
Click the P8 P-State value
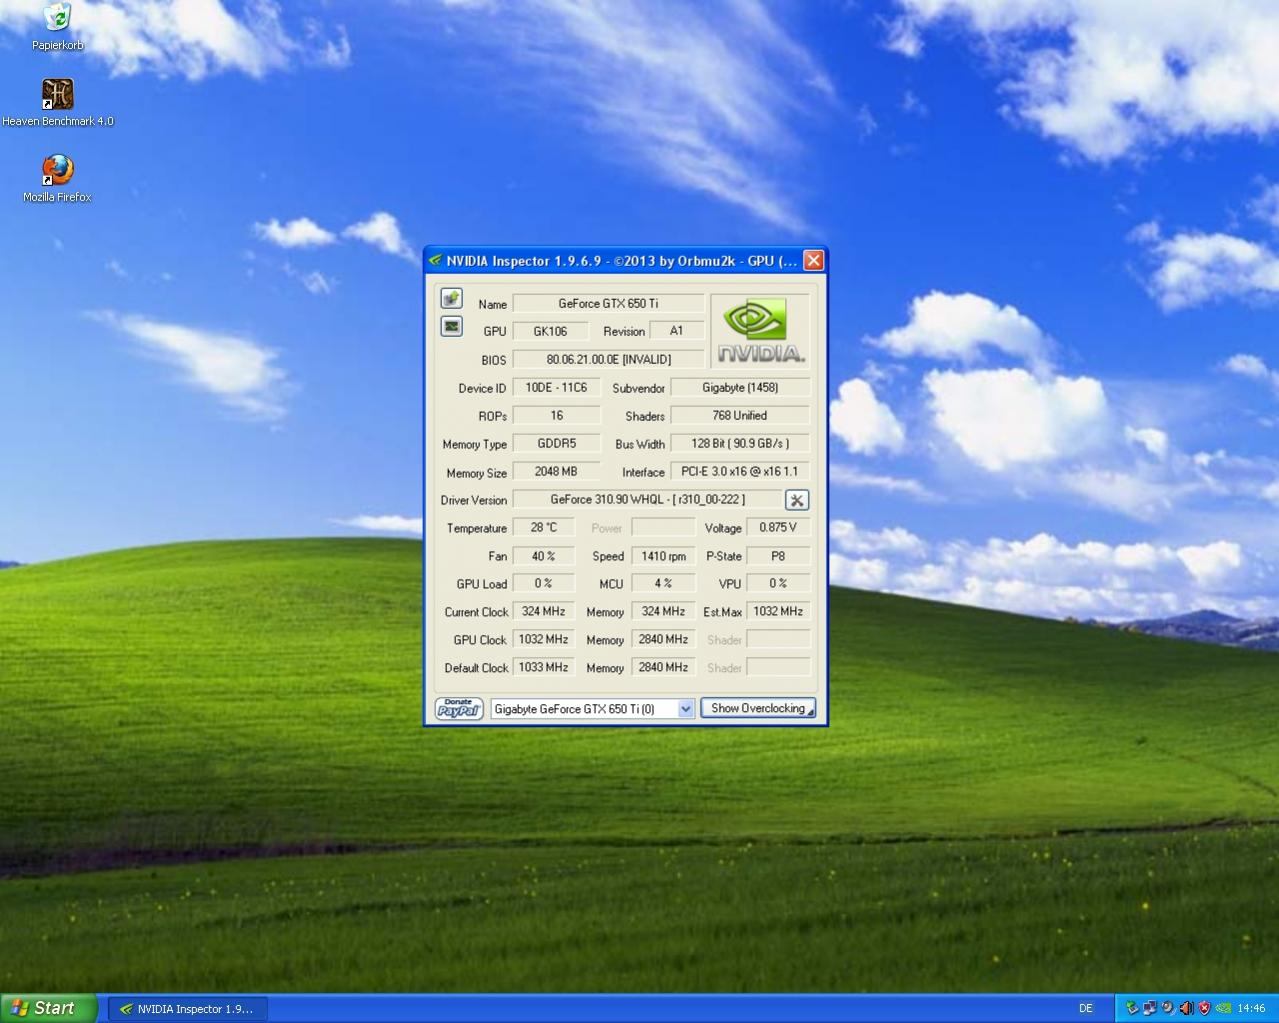pos(778,555)
